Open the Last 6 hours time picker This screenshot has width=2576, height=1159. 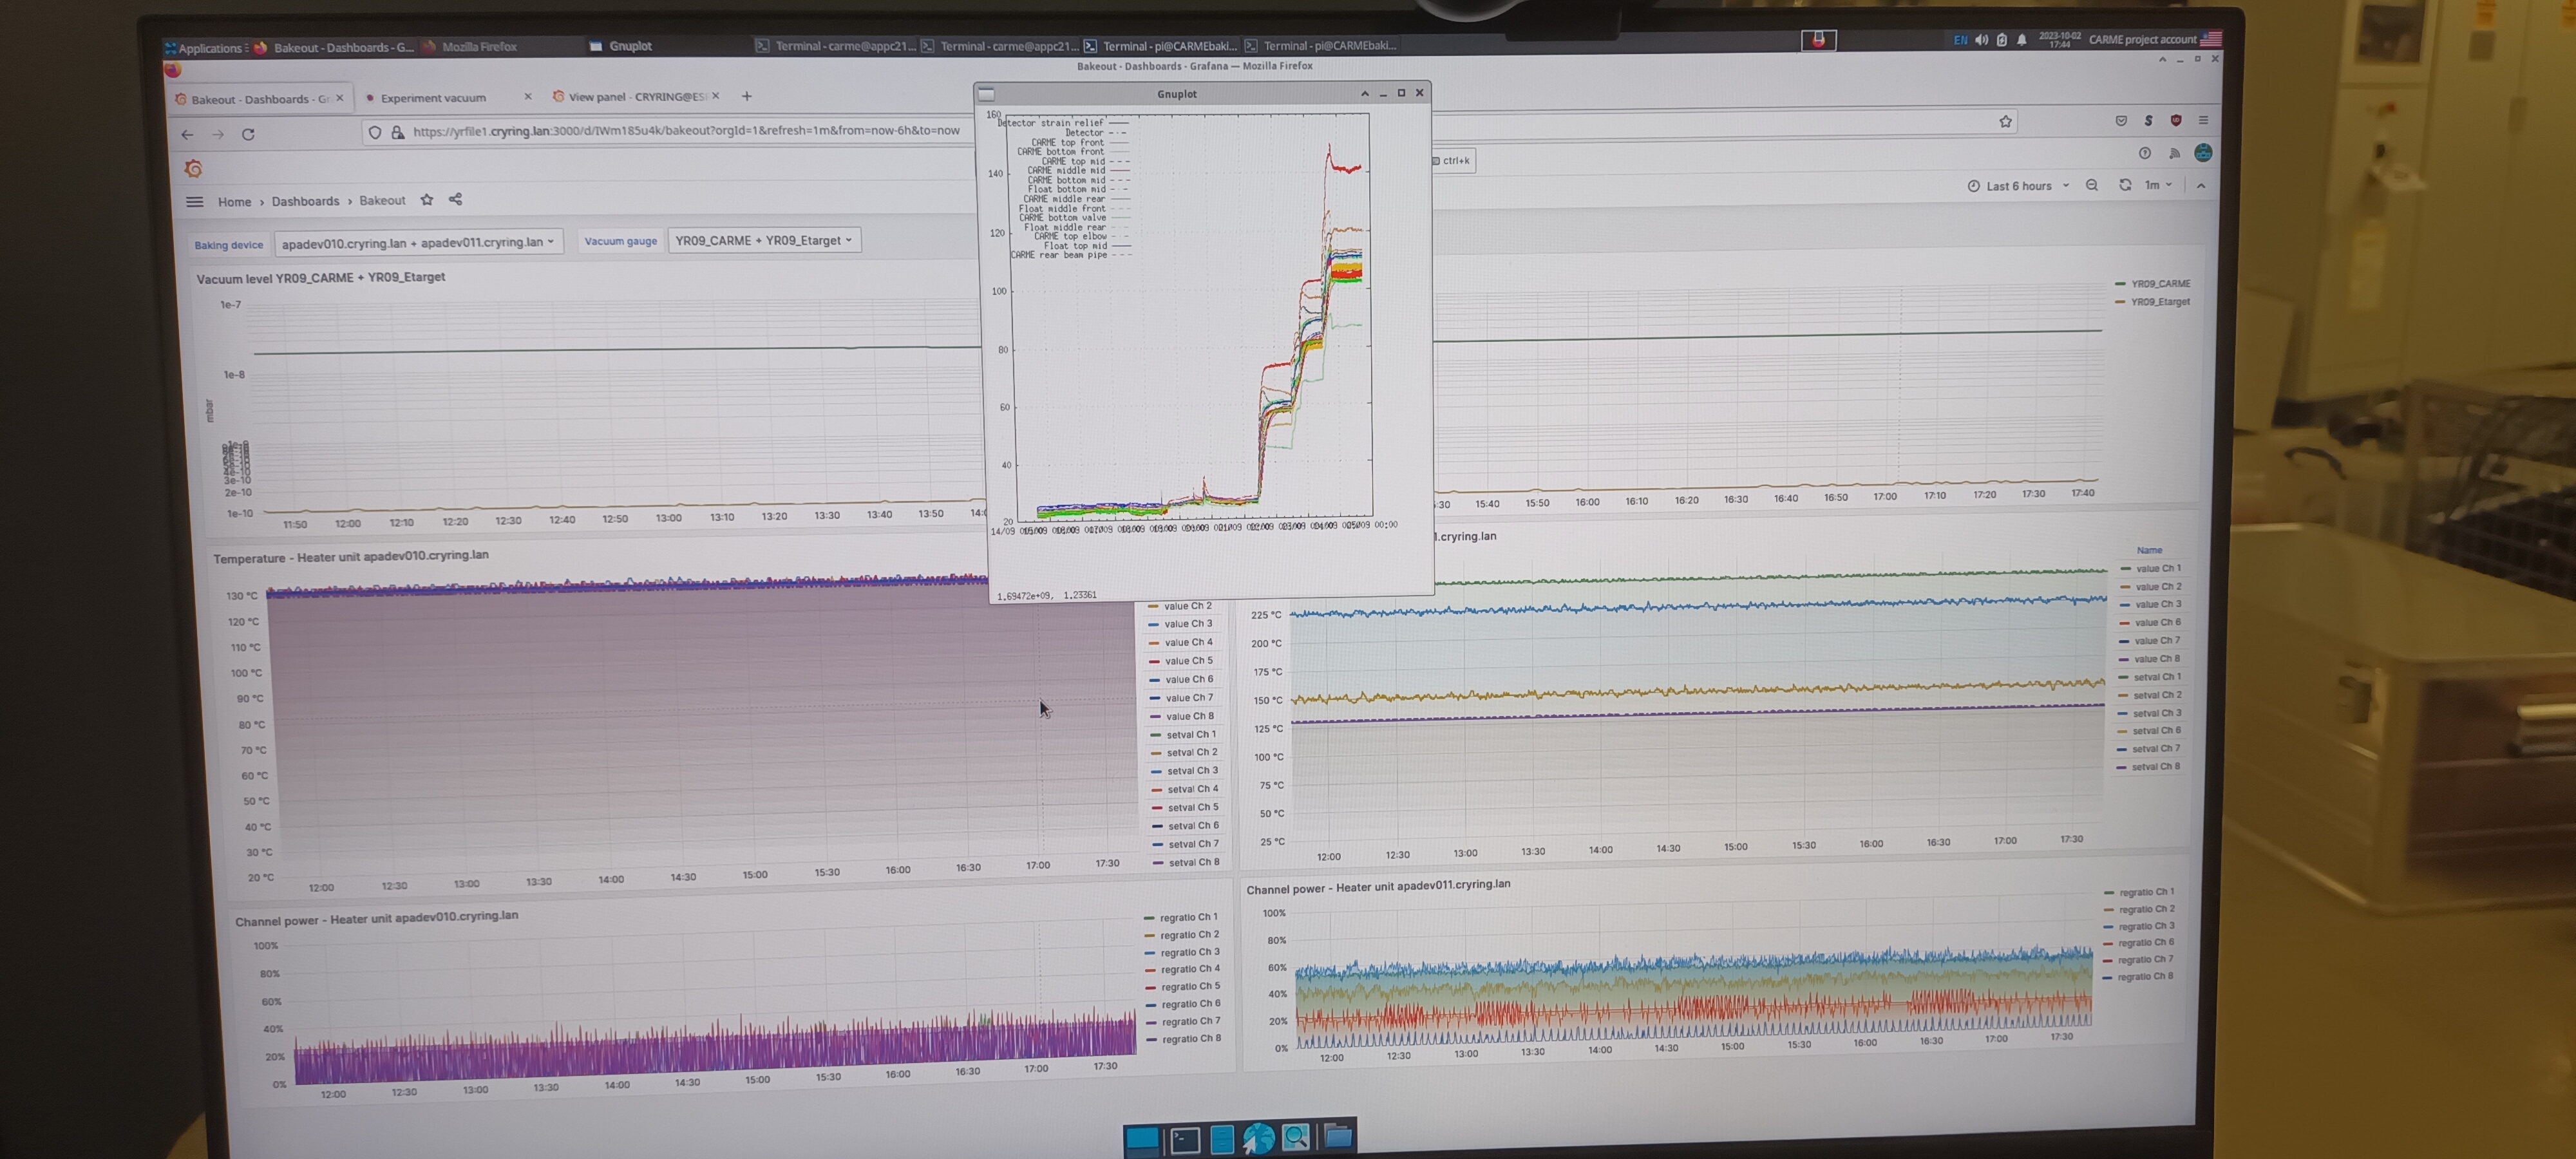point(2018,186)
